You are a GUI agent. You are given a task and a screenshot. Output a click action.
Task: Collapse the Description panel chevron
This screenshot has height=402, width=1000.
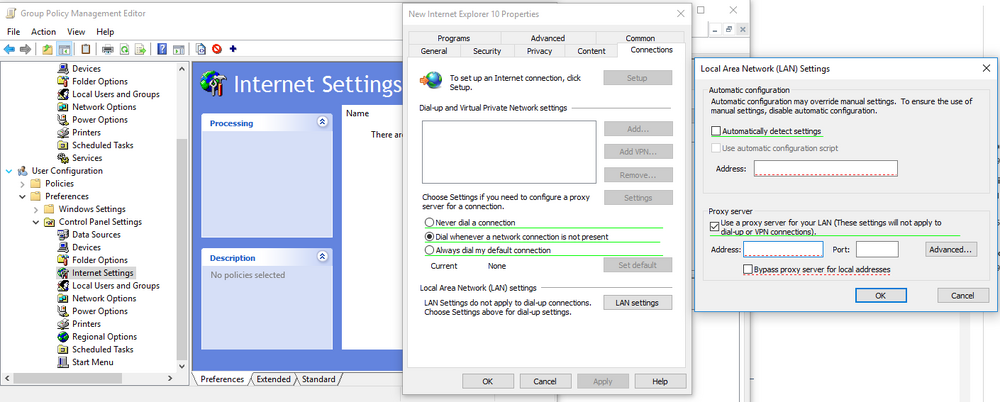point(322,257)
